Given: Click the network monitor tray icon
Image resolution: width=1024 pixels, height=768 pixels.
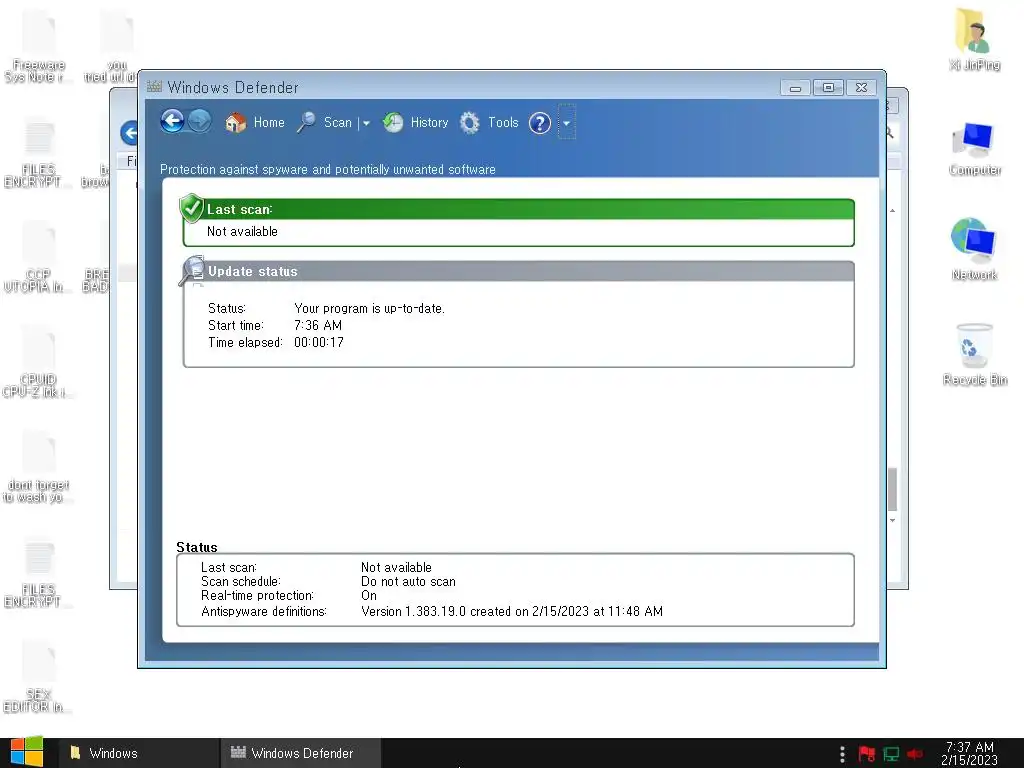Looking at the screenshot, I should (x=891, y=754).
